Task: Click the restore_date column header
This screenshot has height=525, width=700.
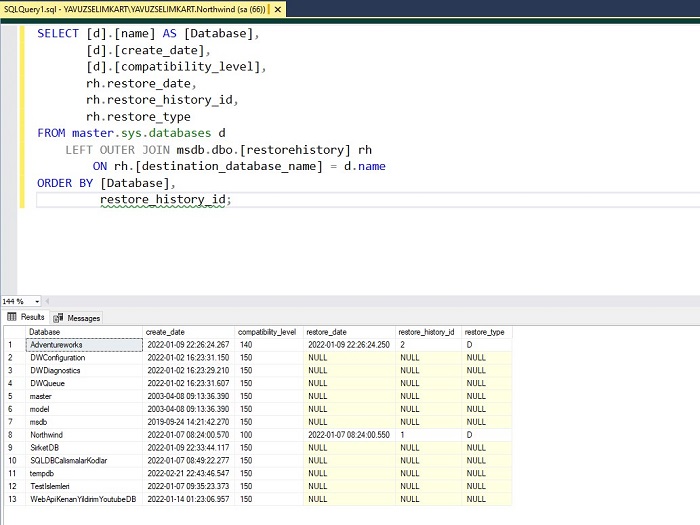Action: point(349,332)
